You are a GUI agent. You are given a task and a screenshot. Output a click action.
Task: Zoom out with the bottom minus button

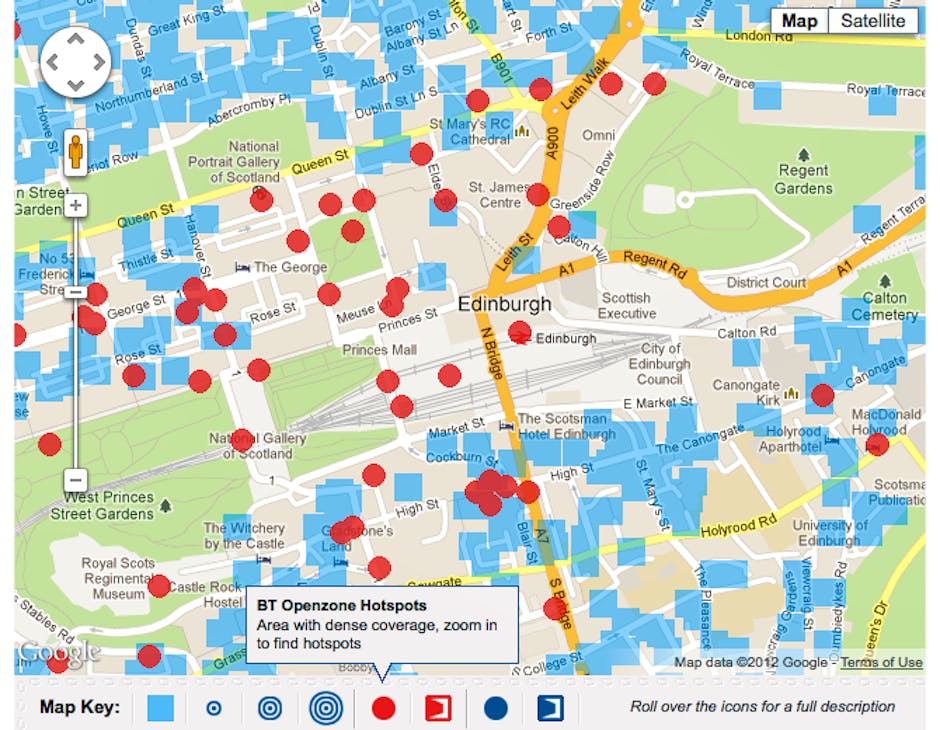click(76, 479)
